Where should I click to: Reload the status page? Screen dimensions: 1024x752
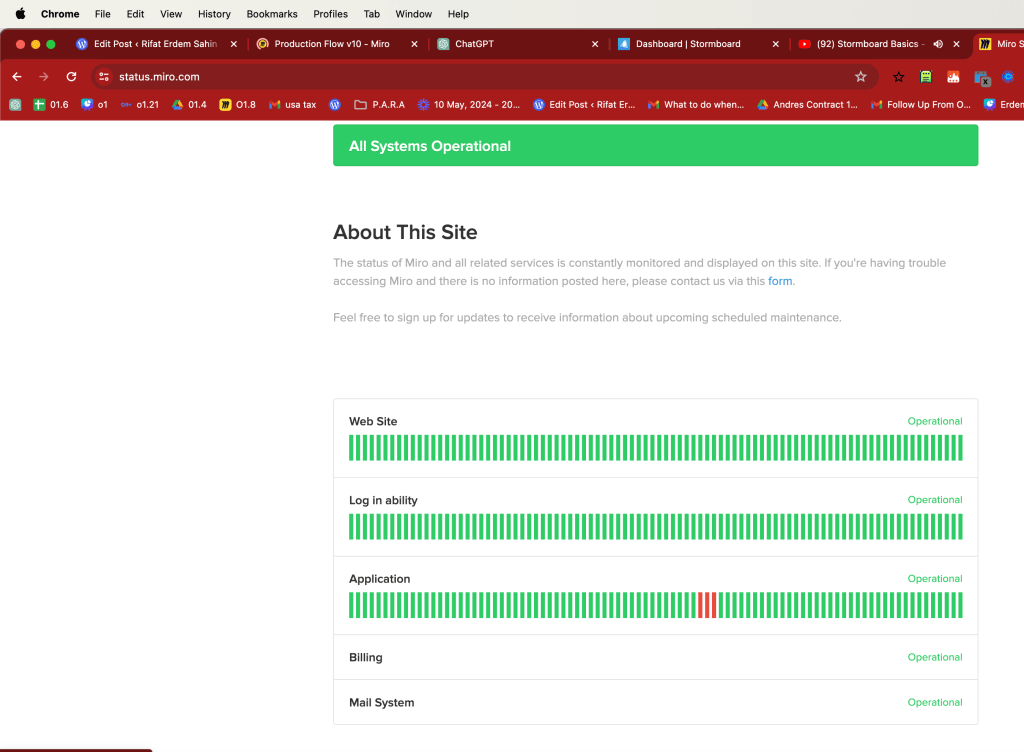(x=71, y=76)
